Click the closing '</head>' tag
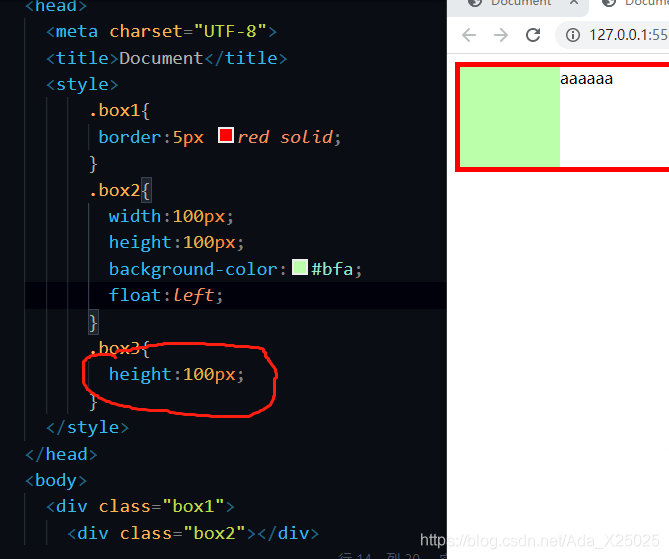This screenshot has height=559, width=669. pos(61,454)
